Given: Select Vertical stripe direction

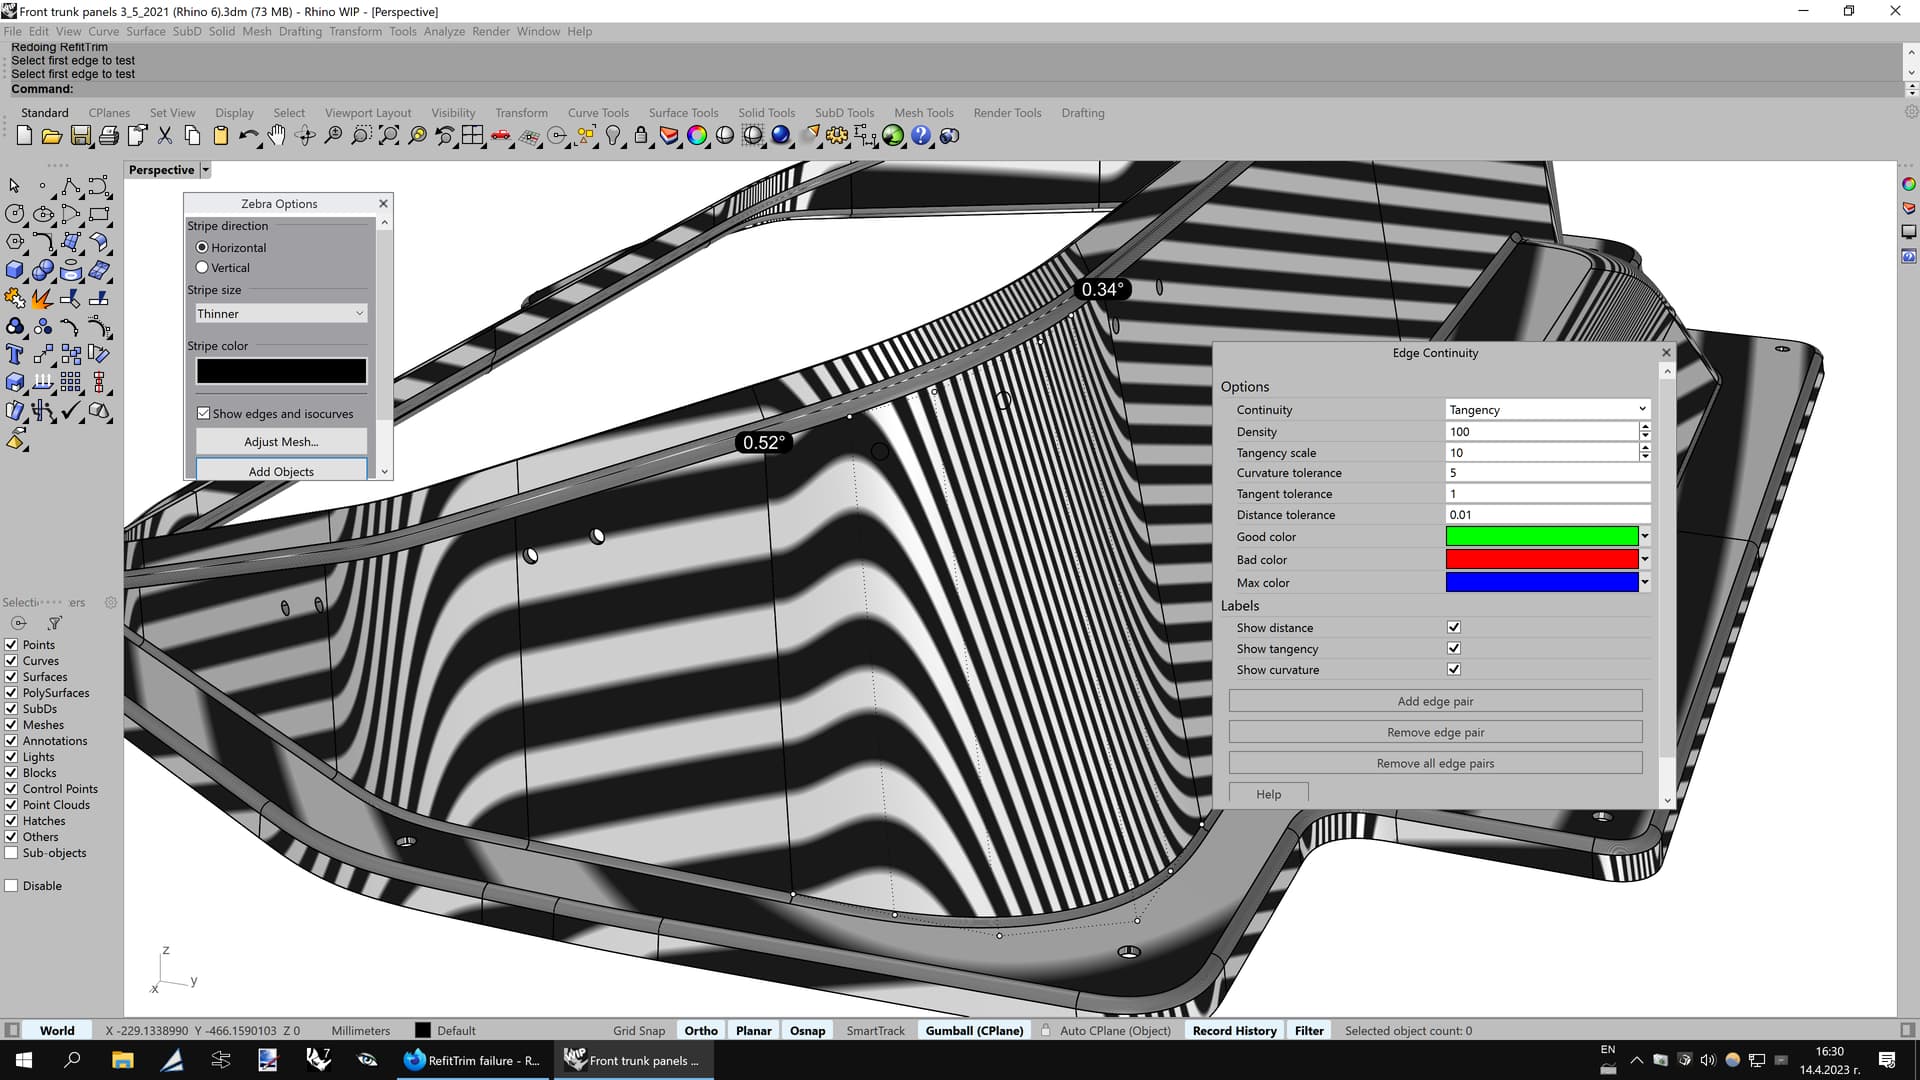Looking at the screenshot, I should tap(202, 268).
